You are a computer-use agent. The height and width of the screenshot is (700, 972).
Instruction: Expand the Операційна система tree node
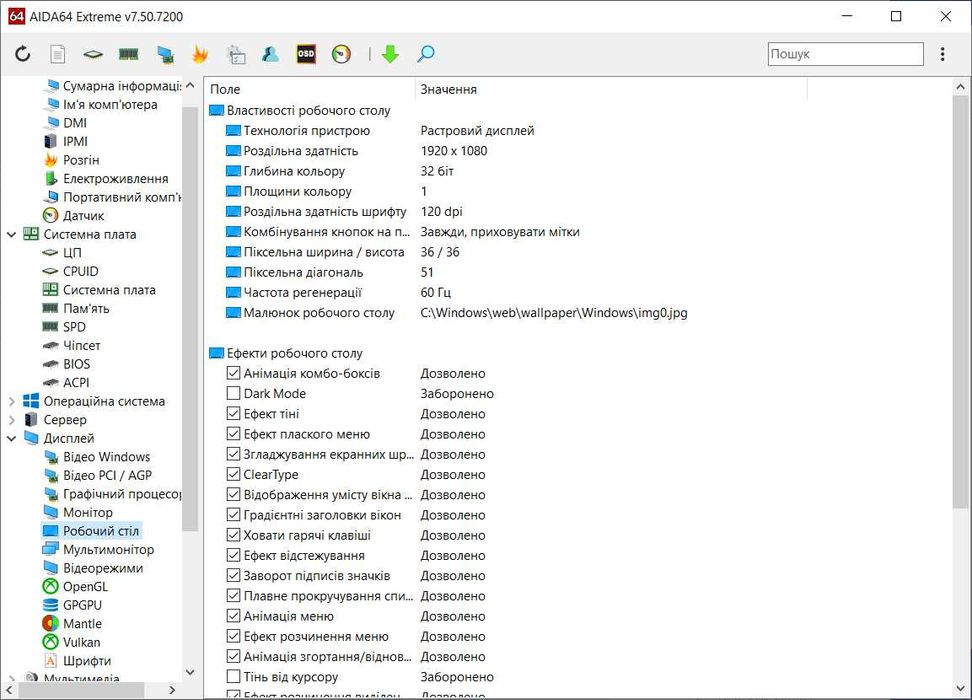[11, 401]
